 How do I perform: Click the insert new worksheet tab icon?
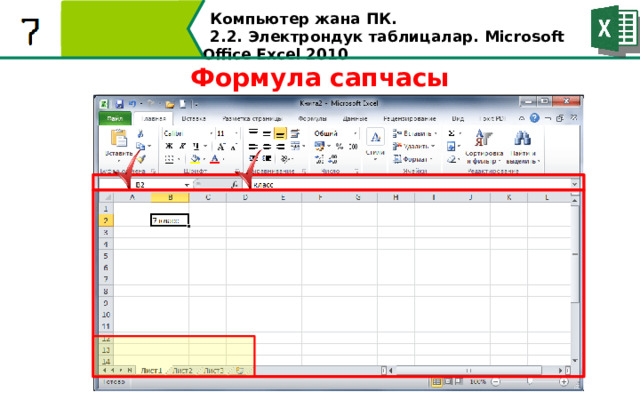coord(240,371)
